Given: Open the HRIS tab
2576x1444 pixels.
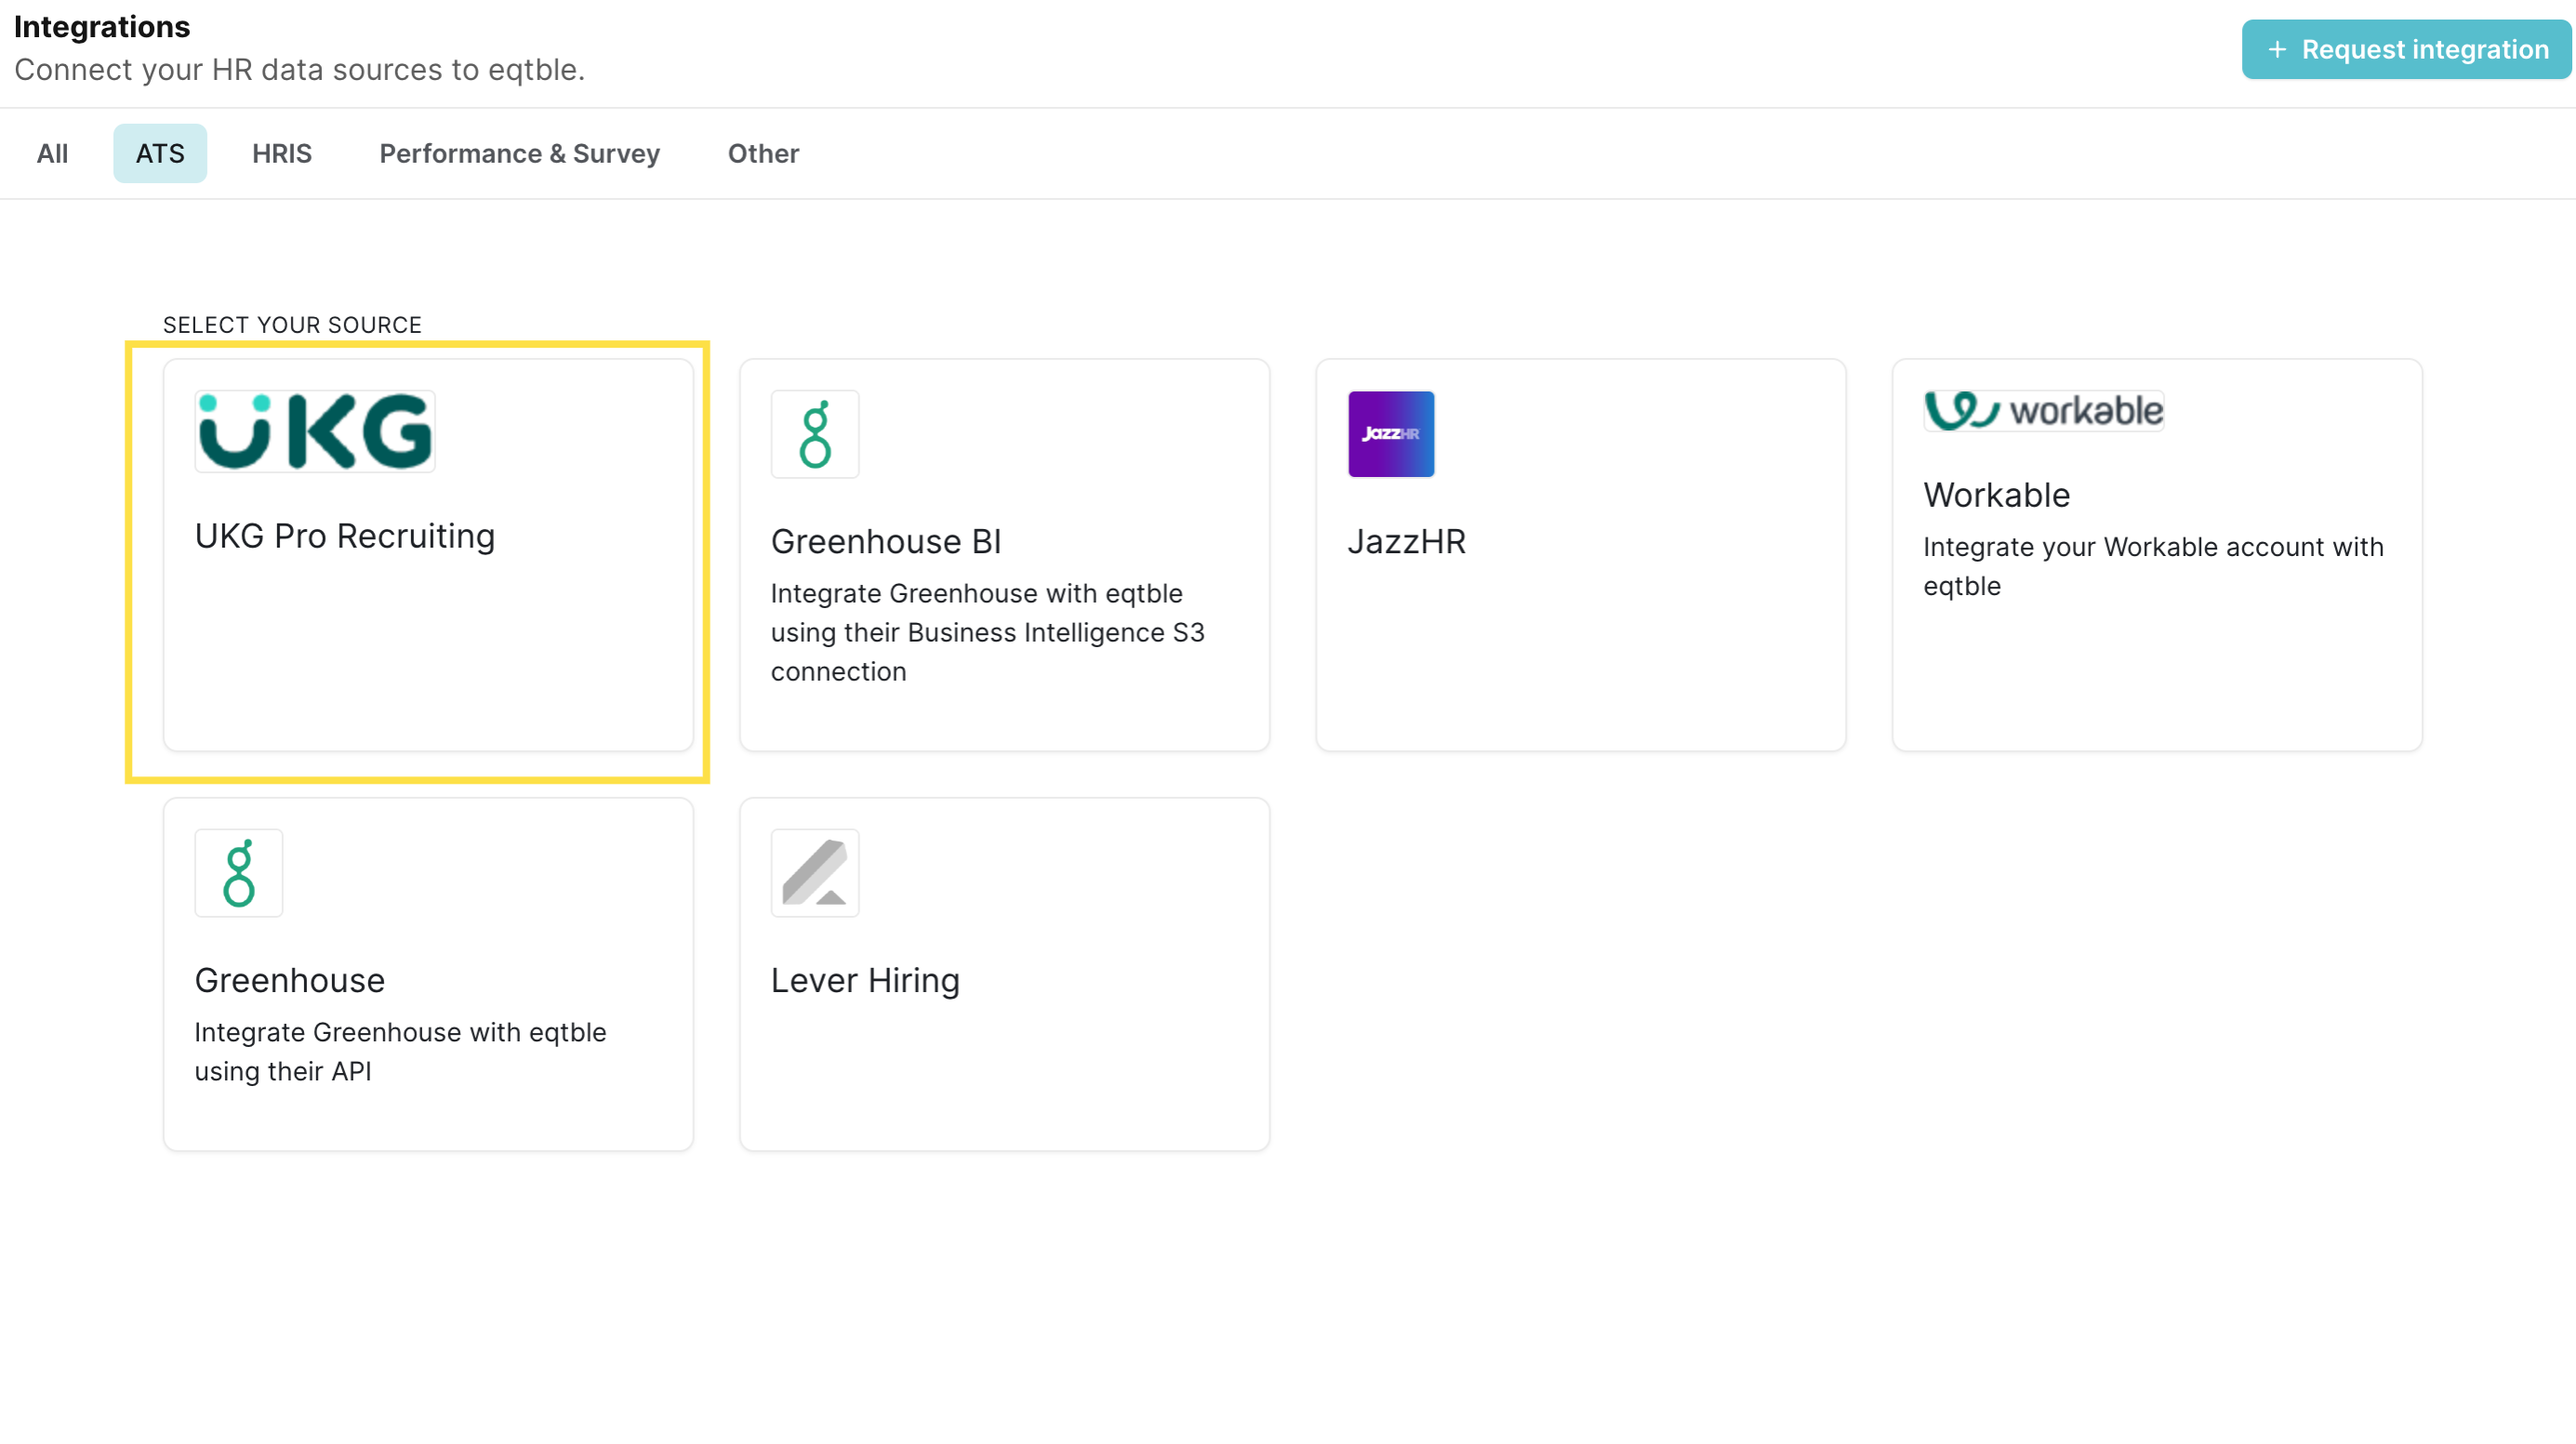Looking at the screenshot, I should (x=281, y=153).
